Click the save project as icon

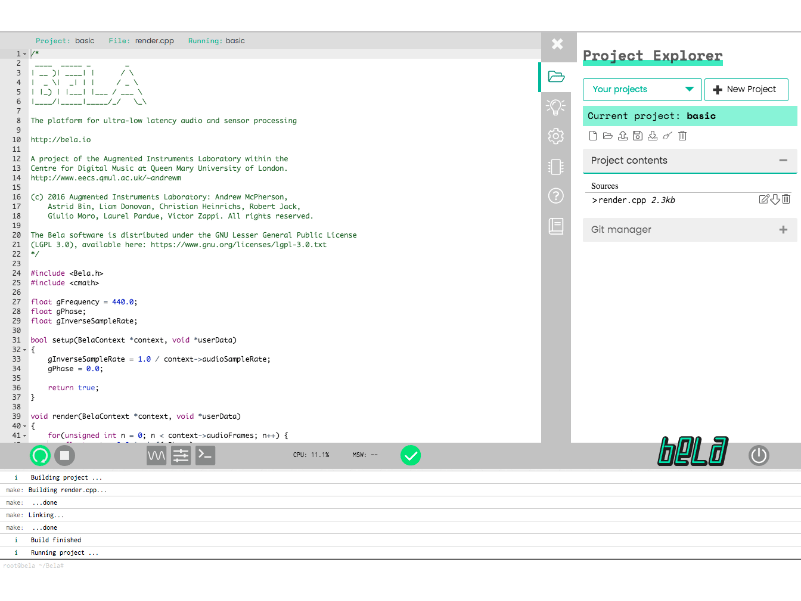638,136
